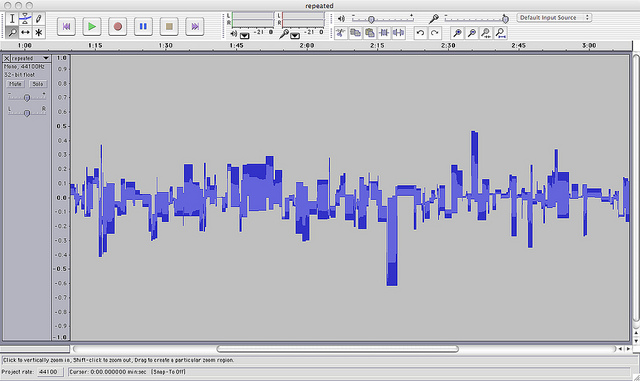Select the Selection (I-beam) tool
The height and width of the screenshot is (381, 640).
[x=12, y=18]
